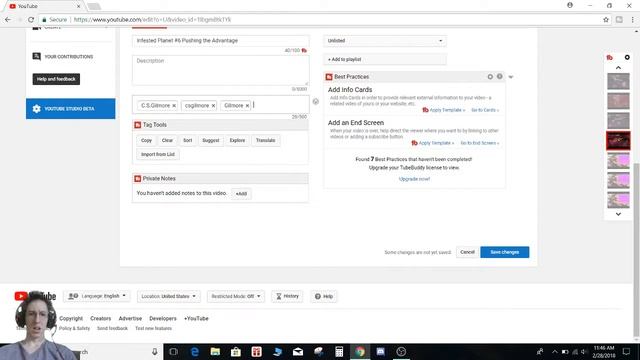The height and width of the screenshot is (360, 640).
Task: Click the footer Help button
Action: 324,296
